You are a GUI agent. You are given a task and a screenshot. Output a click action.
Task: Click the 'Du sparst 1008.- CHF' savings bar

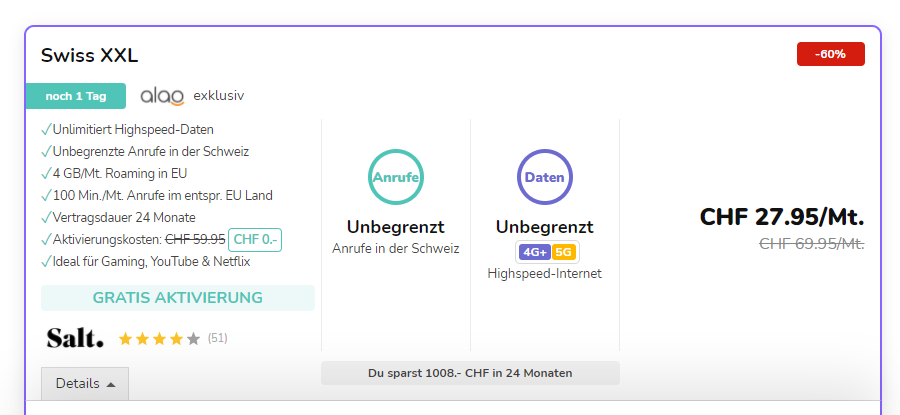click(x=470, y=373)
